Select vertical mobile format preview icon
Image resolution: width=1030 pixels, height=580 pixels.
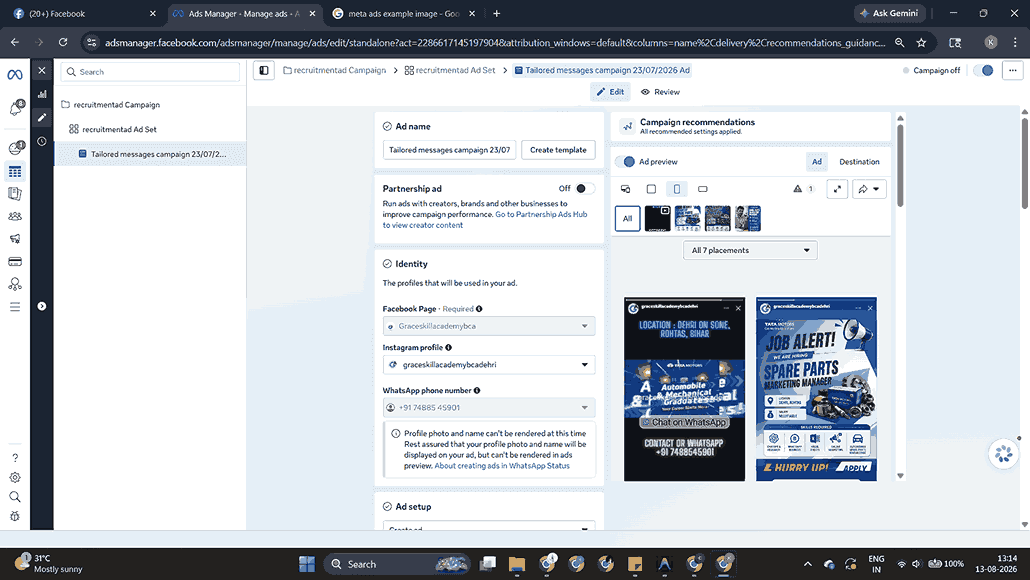click(677, 189)
